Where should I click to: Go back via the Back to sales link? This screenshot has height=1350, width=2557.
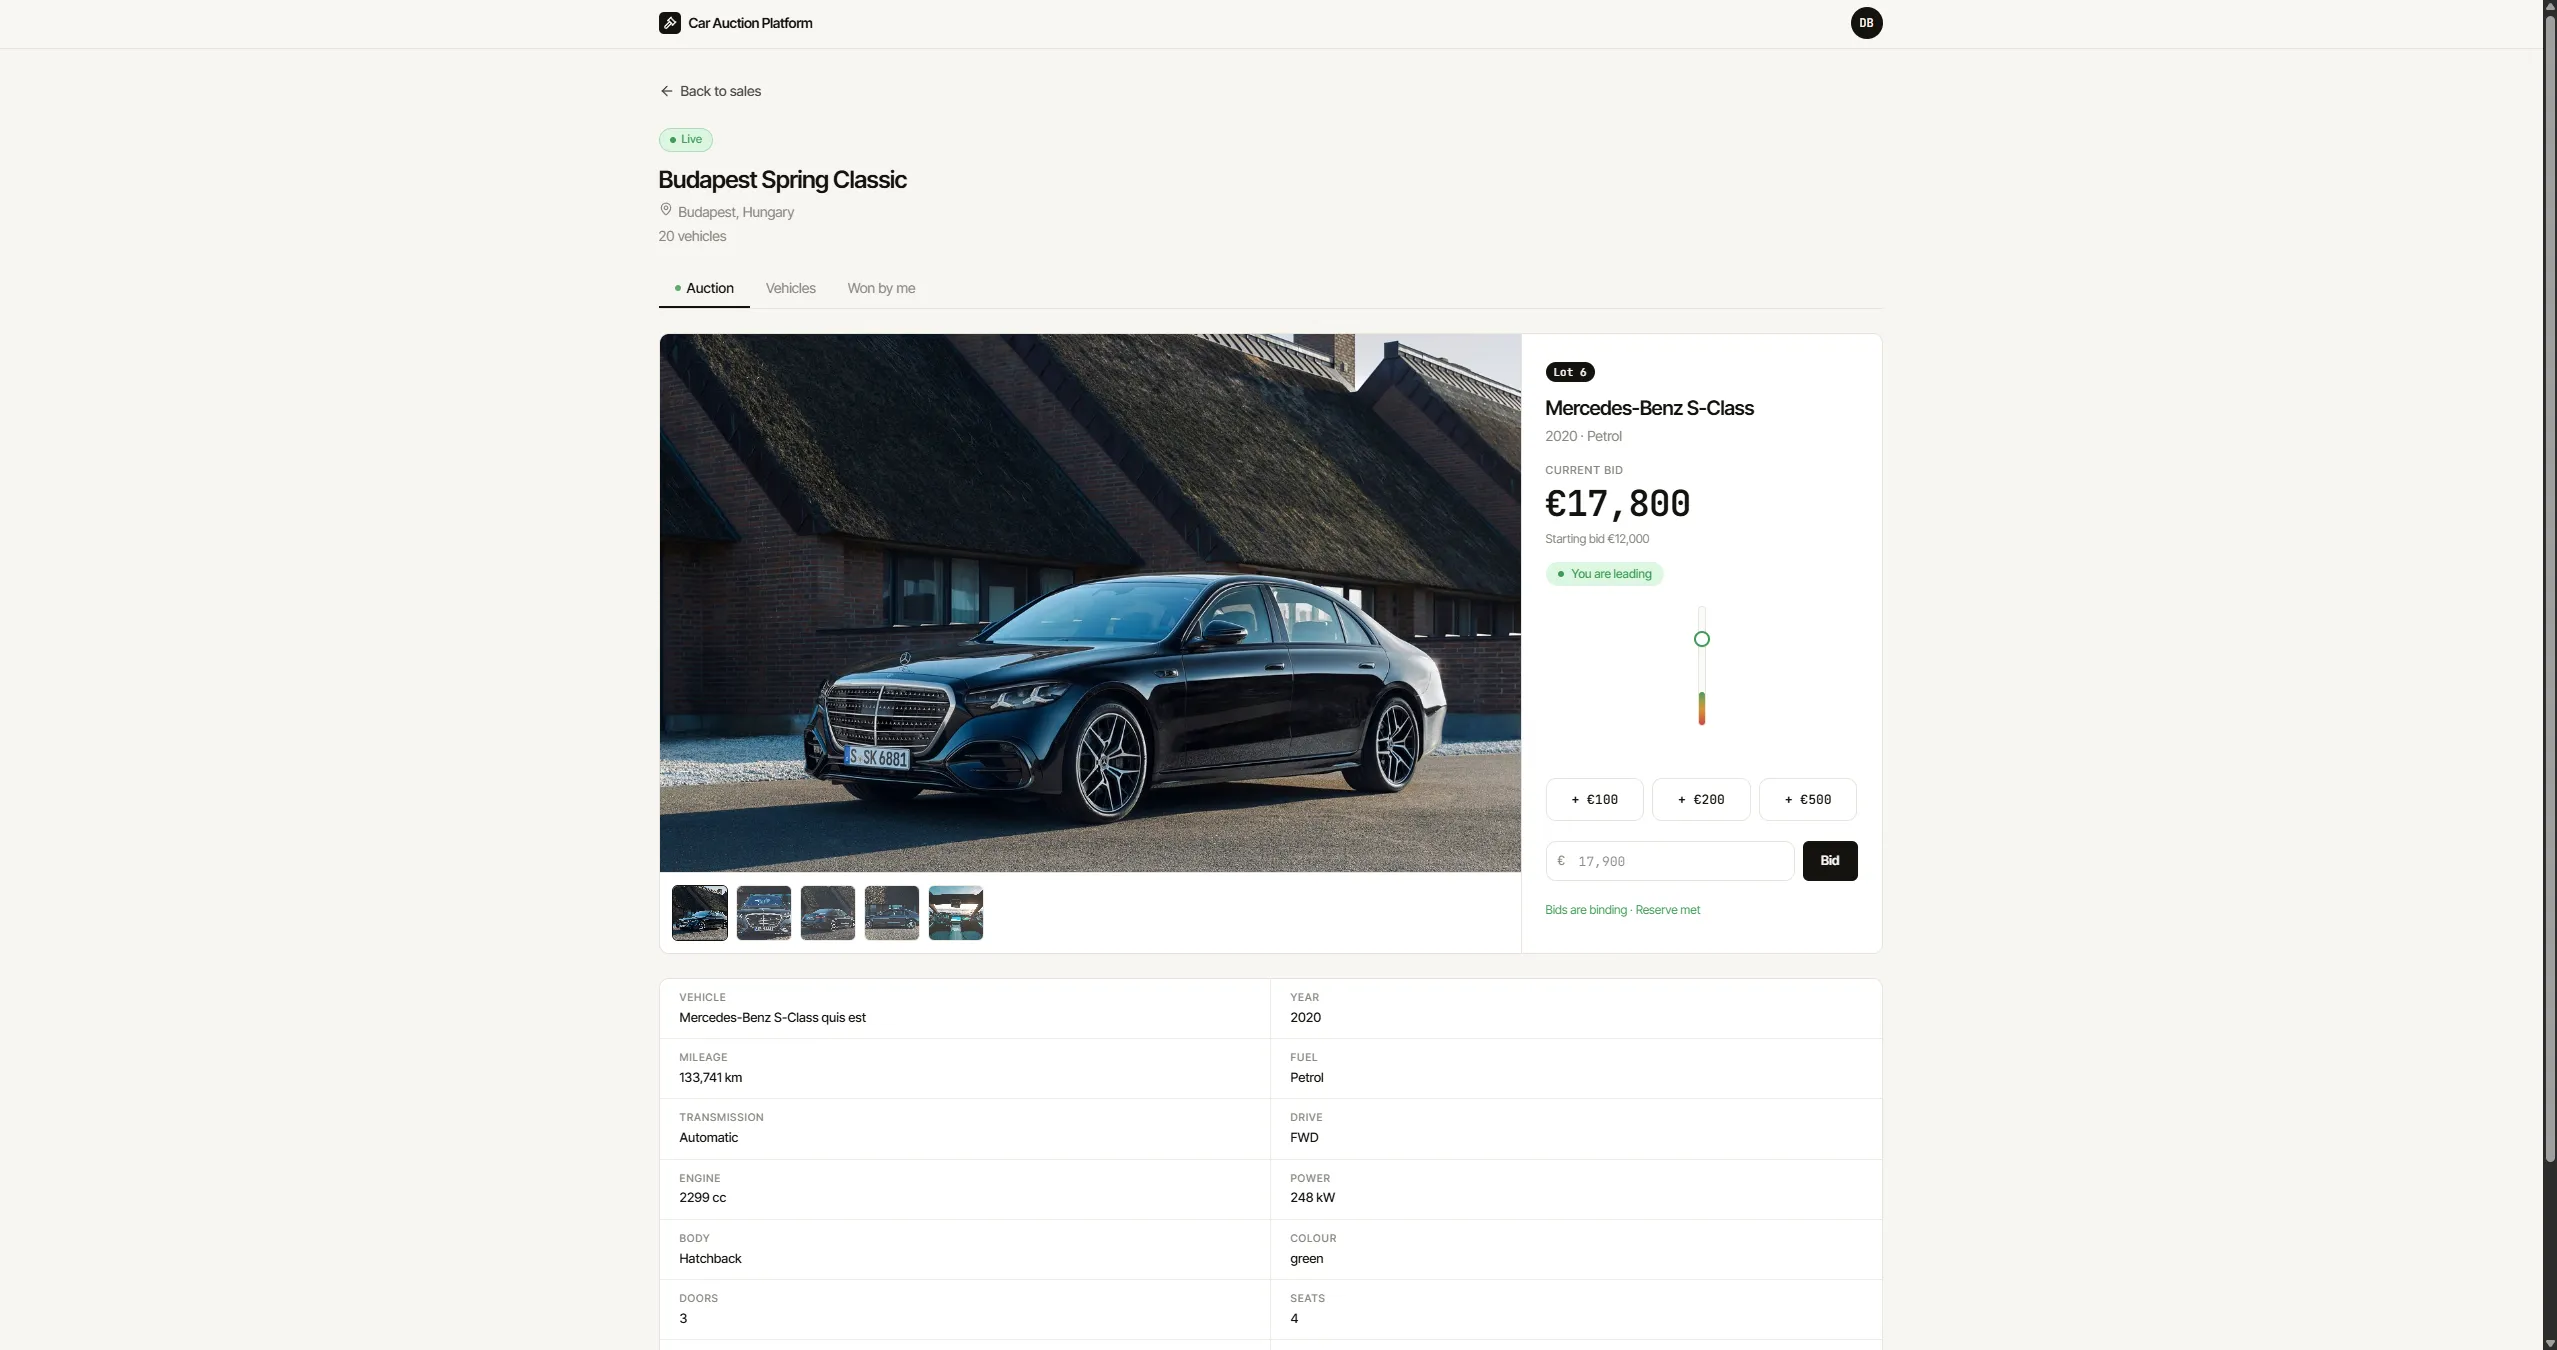710,91
